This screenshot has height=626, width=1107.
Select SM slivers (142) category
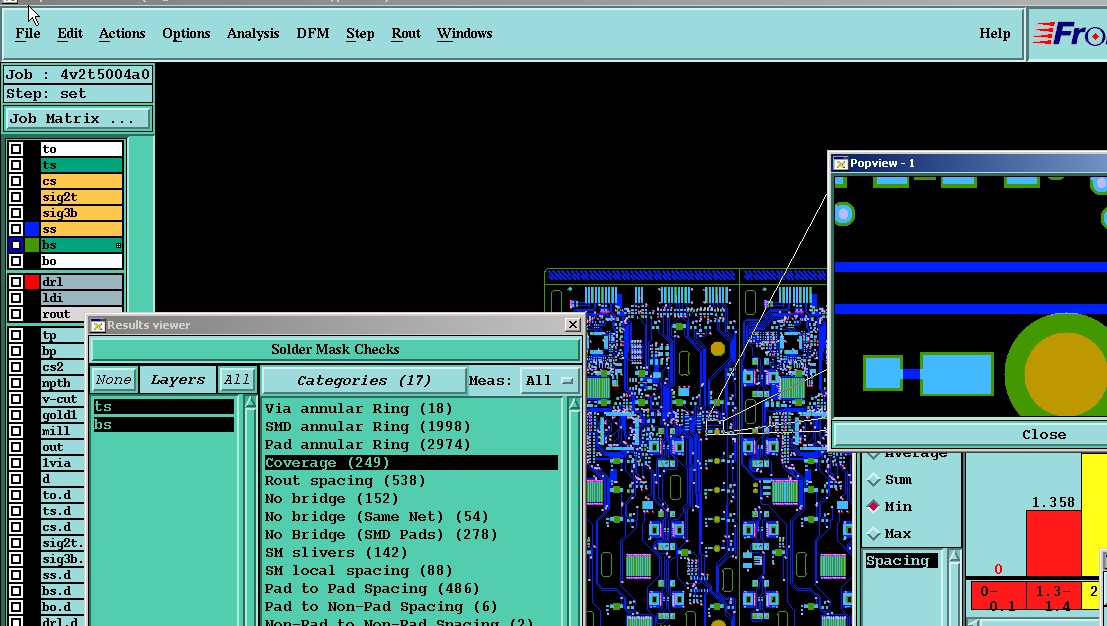click(411, 553)
